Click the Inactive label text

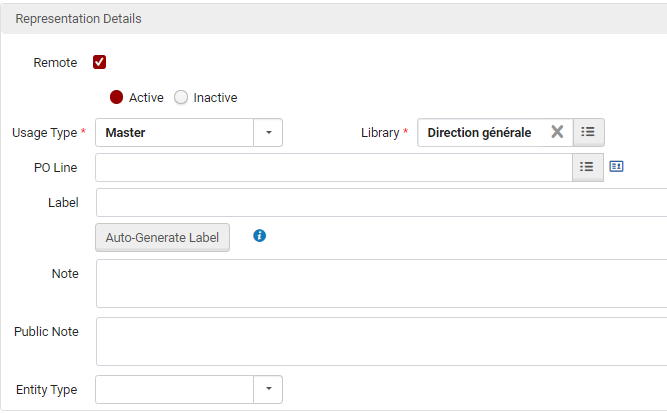point(215,97)
